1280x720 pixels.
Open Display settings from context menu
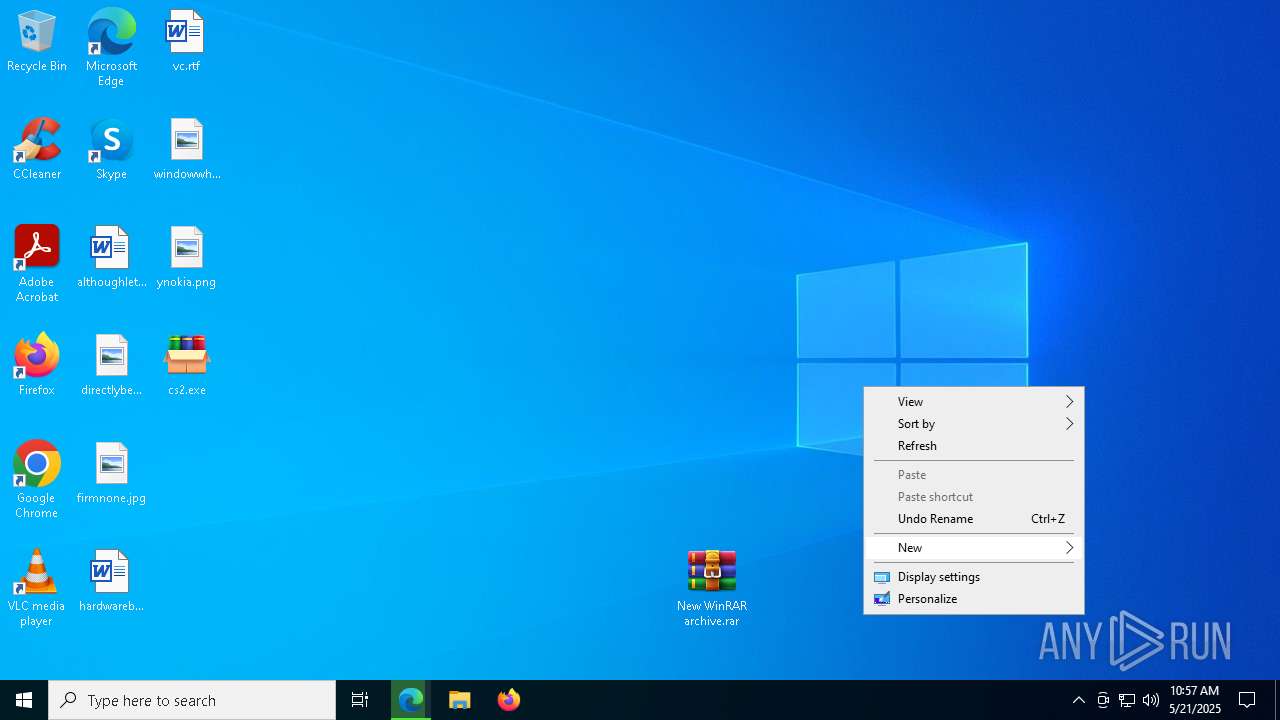point(974,577)
